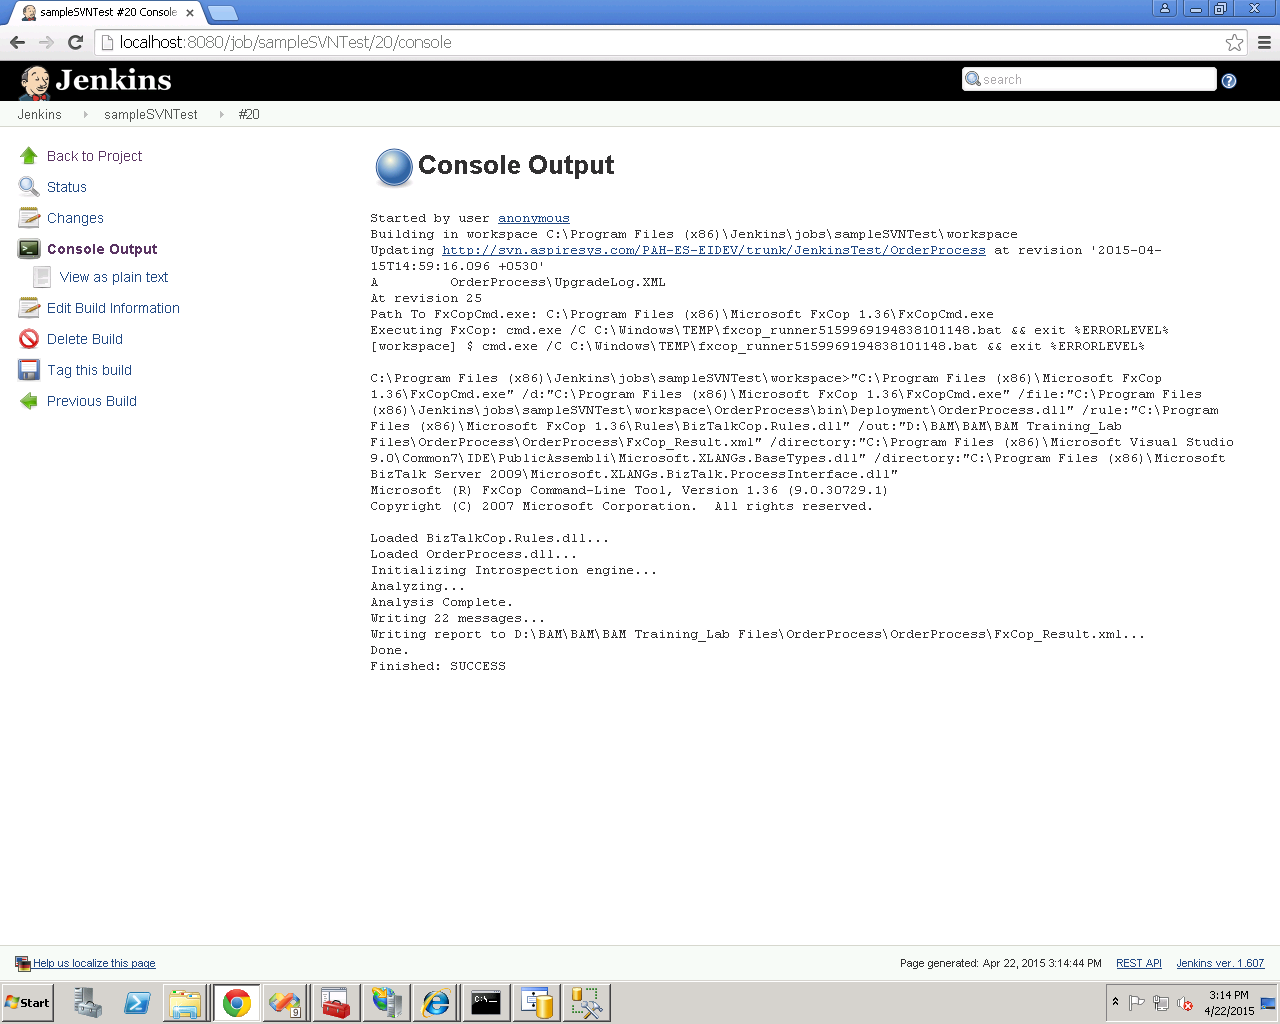Click the browser back arrow
1280x1024 pixels.
tap(17, 42)
